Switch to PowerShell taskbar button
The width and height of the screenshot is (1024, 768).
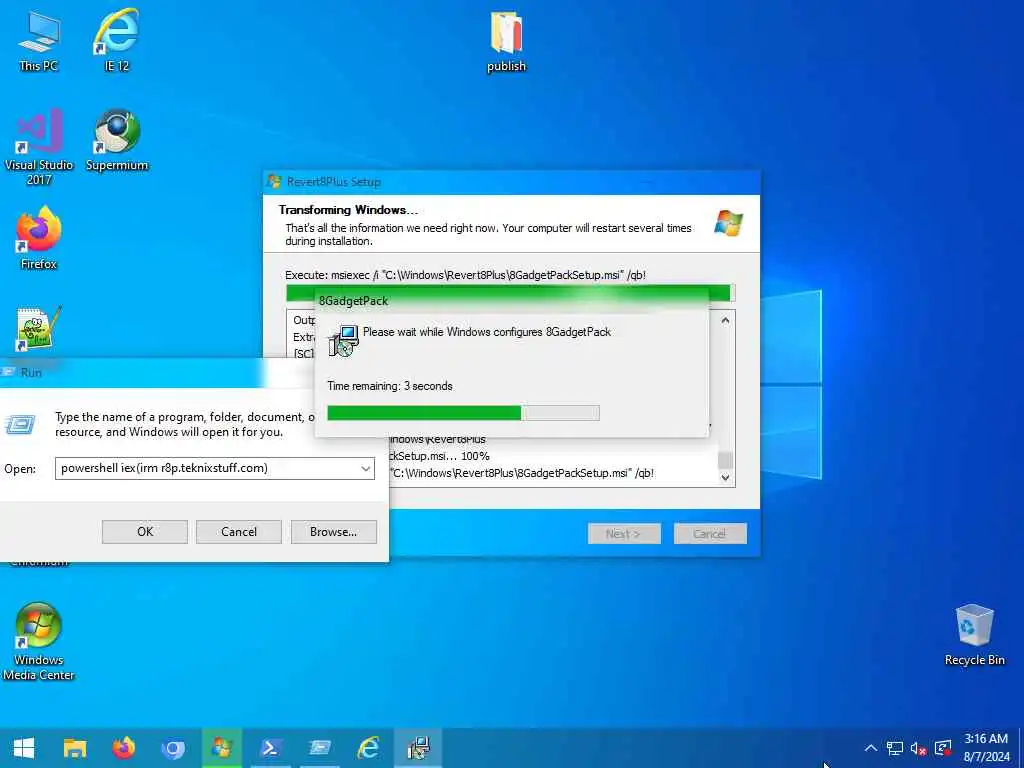coord(270,748)
